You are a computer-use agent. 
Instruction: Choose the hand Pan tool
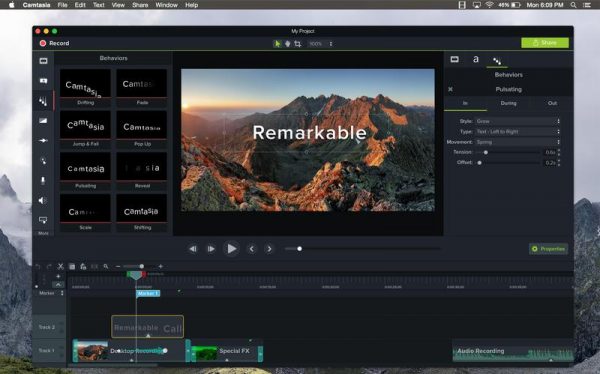coord(287,44)
